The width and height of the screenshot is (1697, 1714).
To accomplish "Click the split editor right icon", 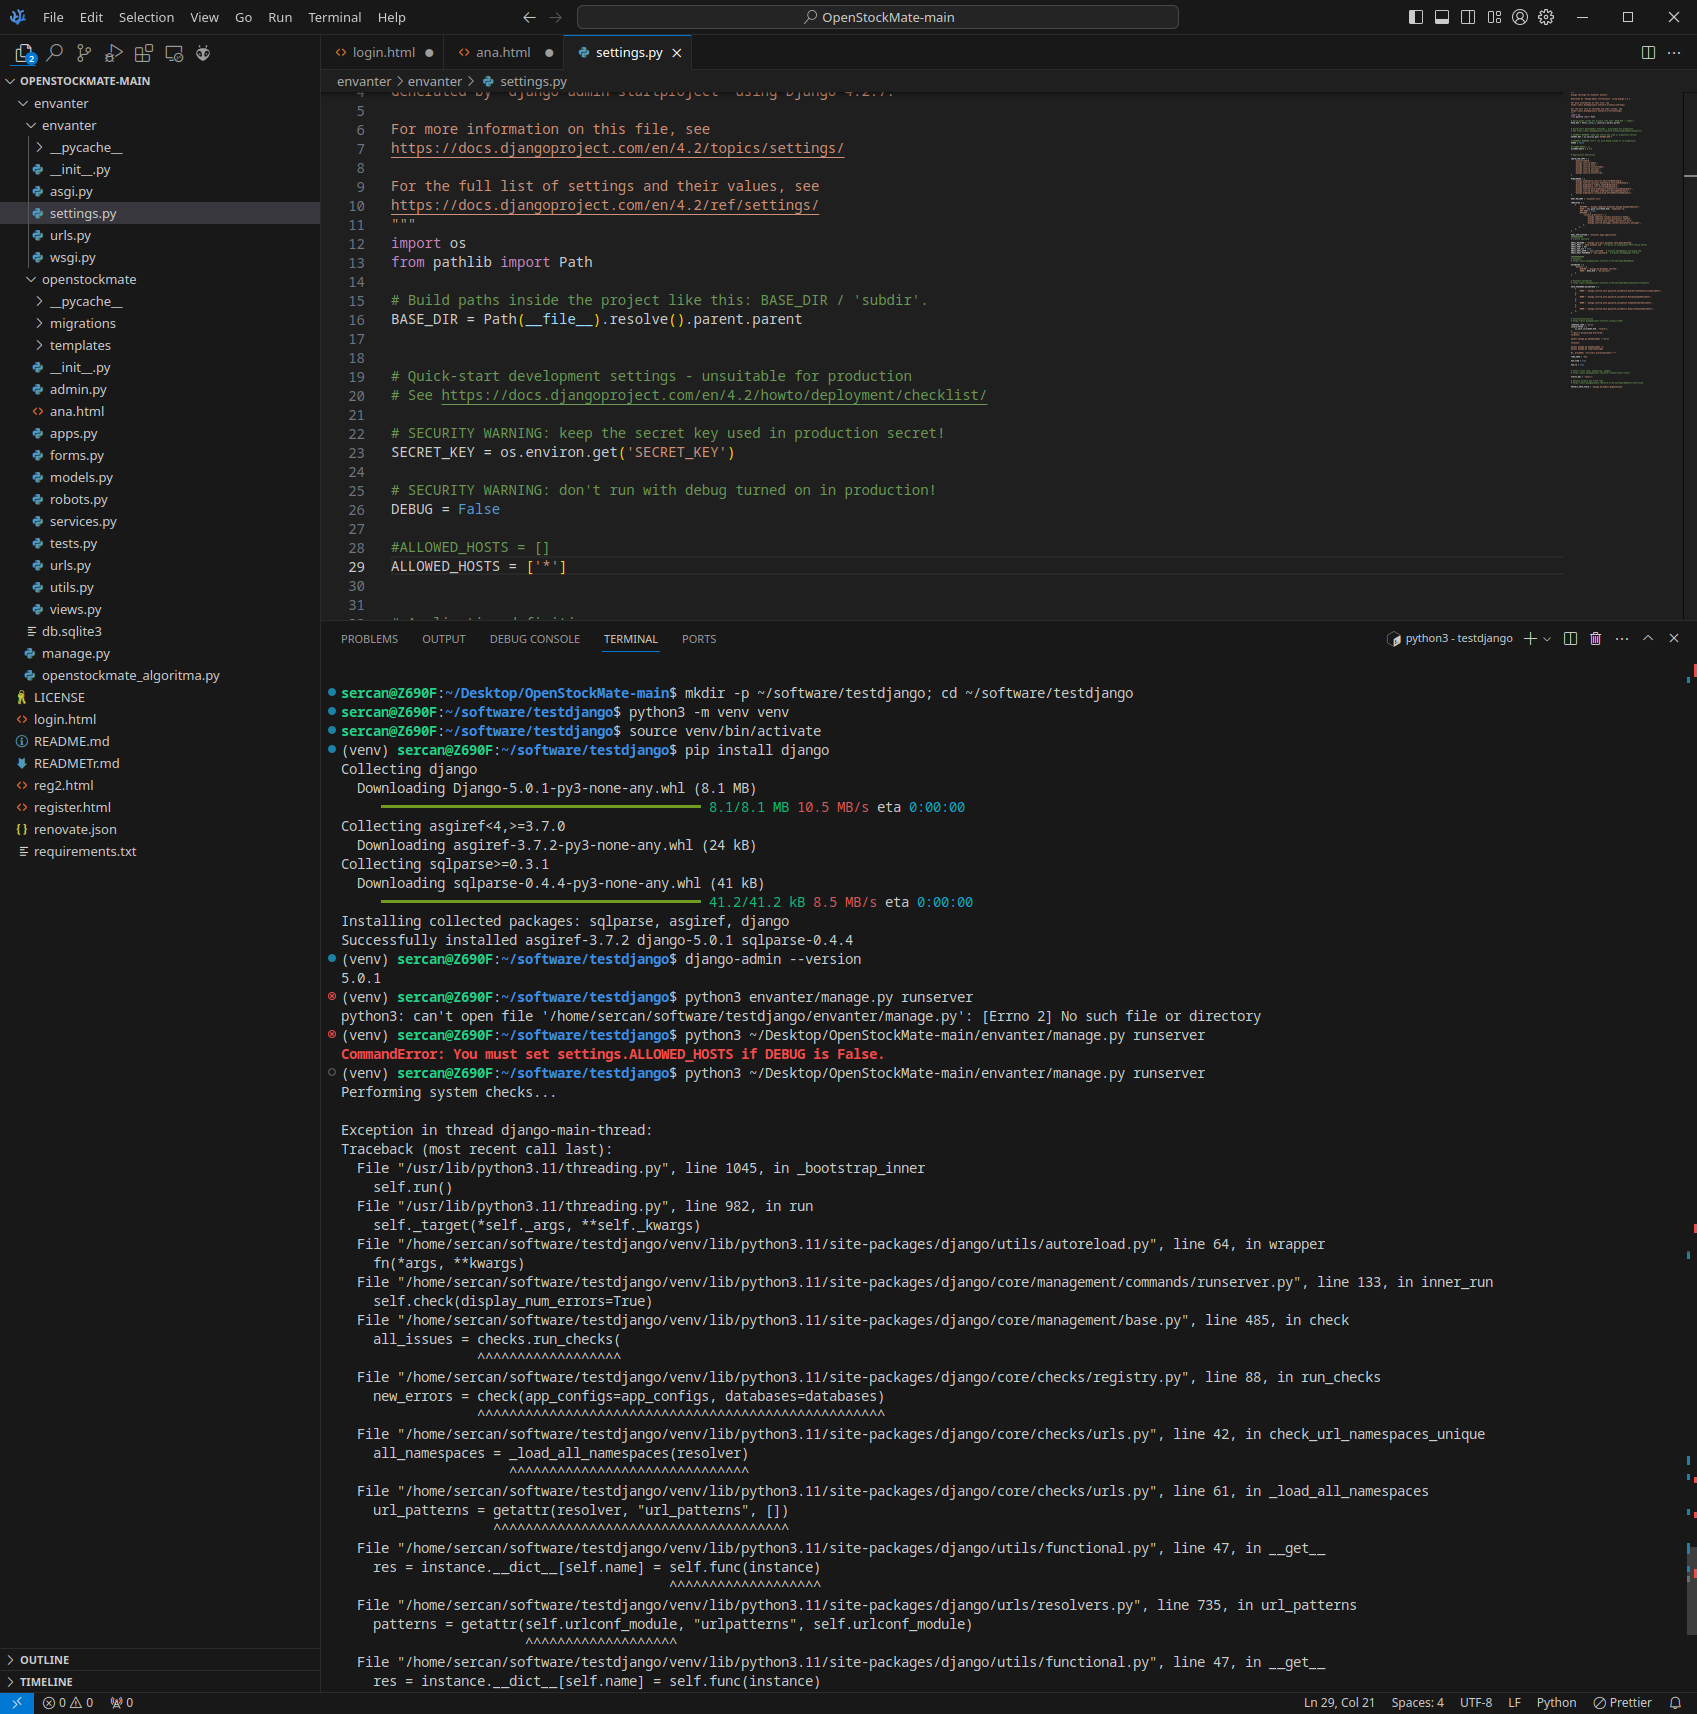I will [1648, 53].
